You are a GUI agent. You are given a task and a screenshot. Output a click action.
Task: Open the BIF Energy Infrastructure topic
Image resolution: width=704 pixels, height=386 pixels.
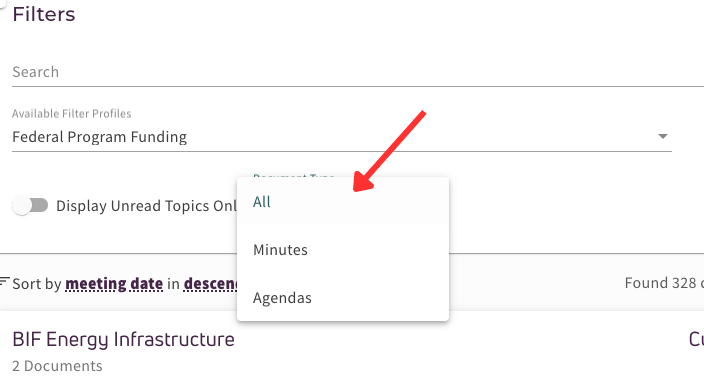point(123,340)
